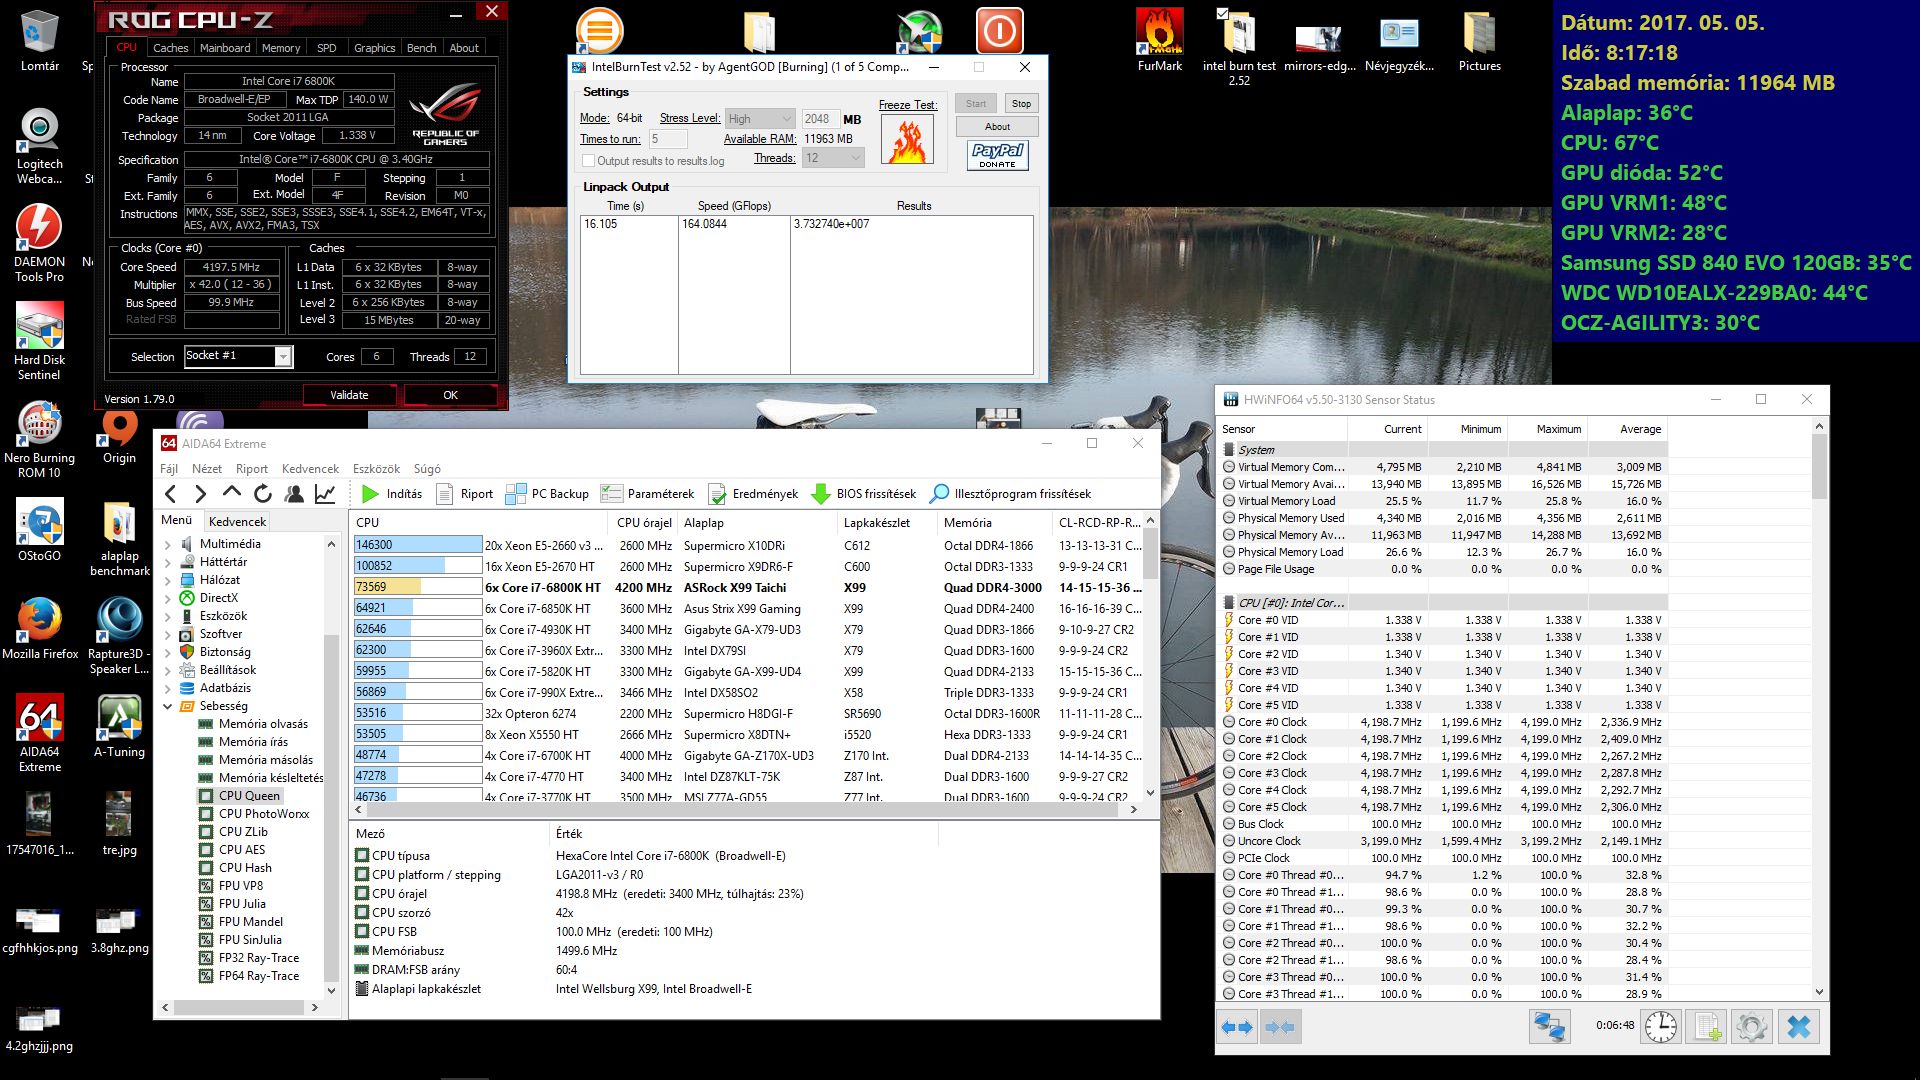Open Eszközök menu in AIDA64

pyautogui.click(x=376, y=468)
